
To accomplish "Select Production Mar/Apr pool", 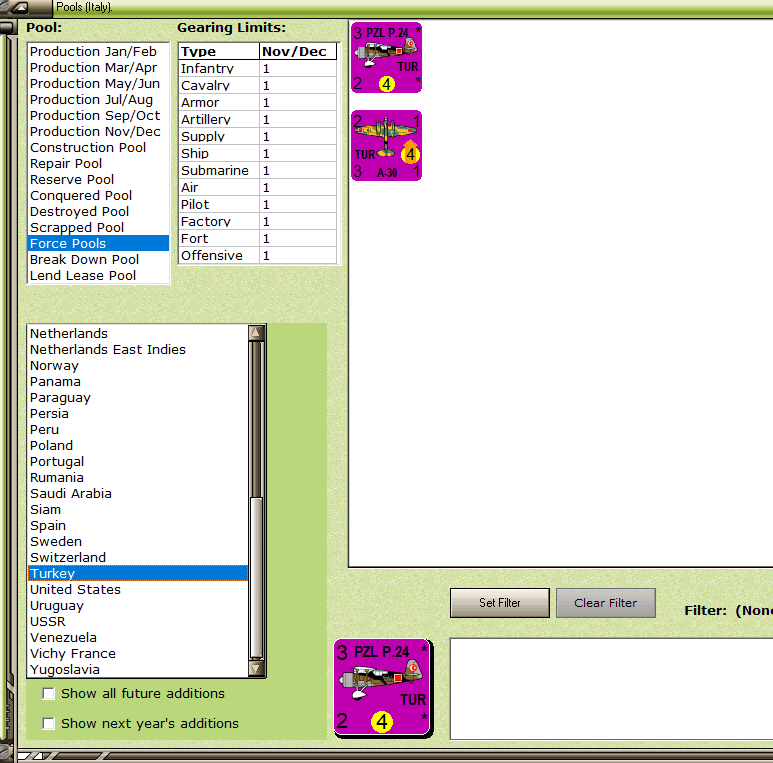I will [99, 68].
